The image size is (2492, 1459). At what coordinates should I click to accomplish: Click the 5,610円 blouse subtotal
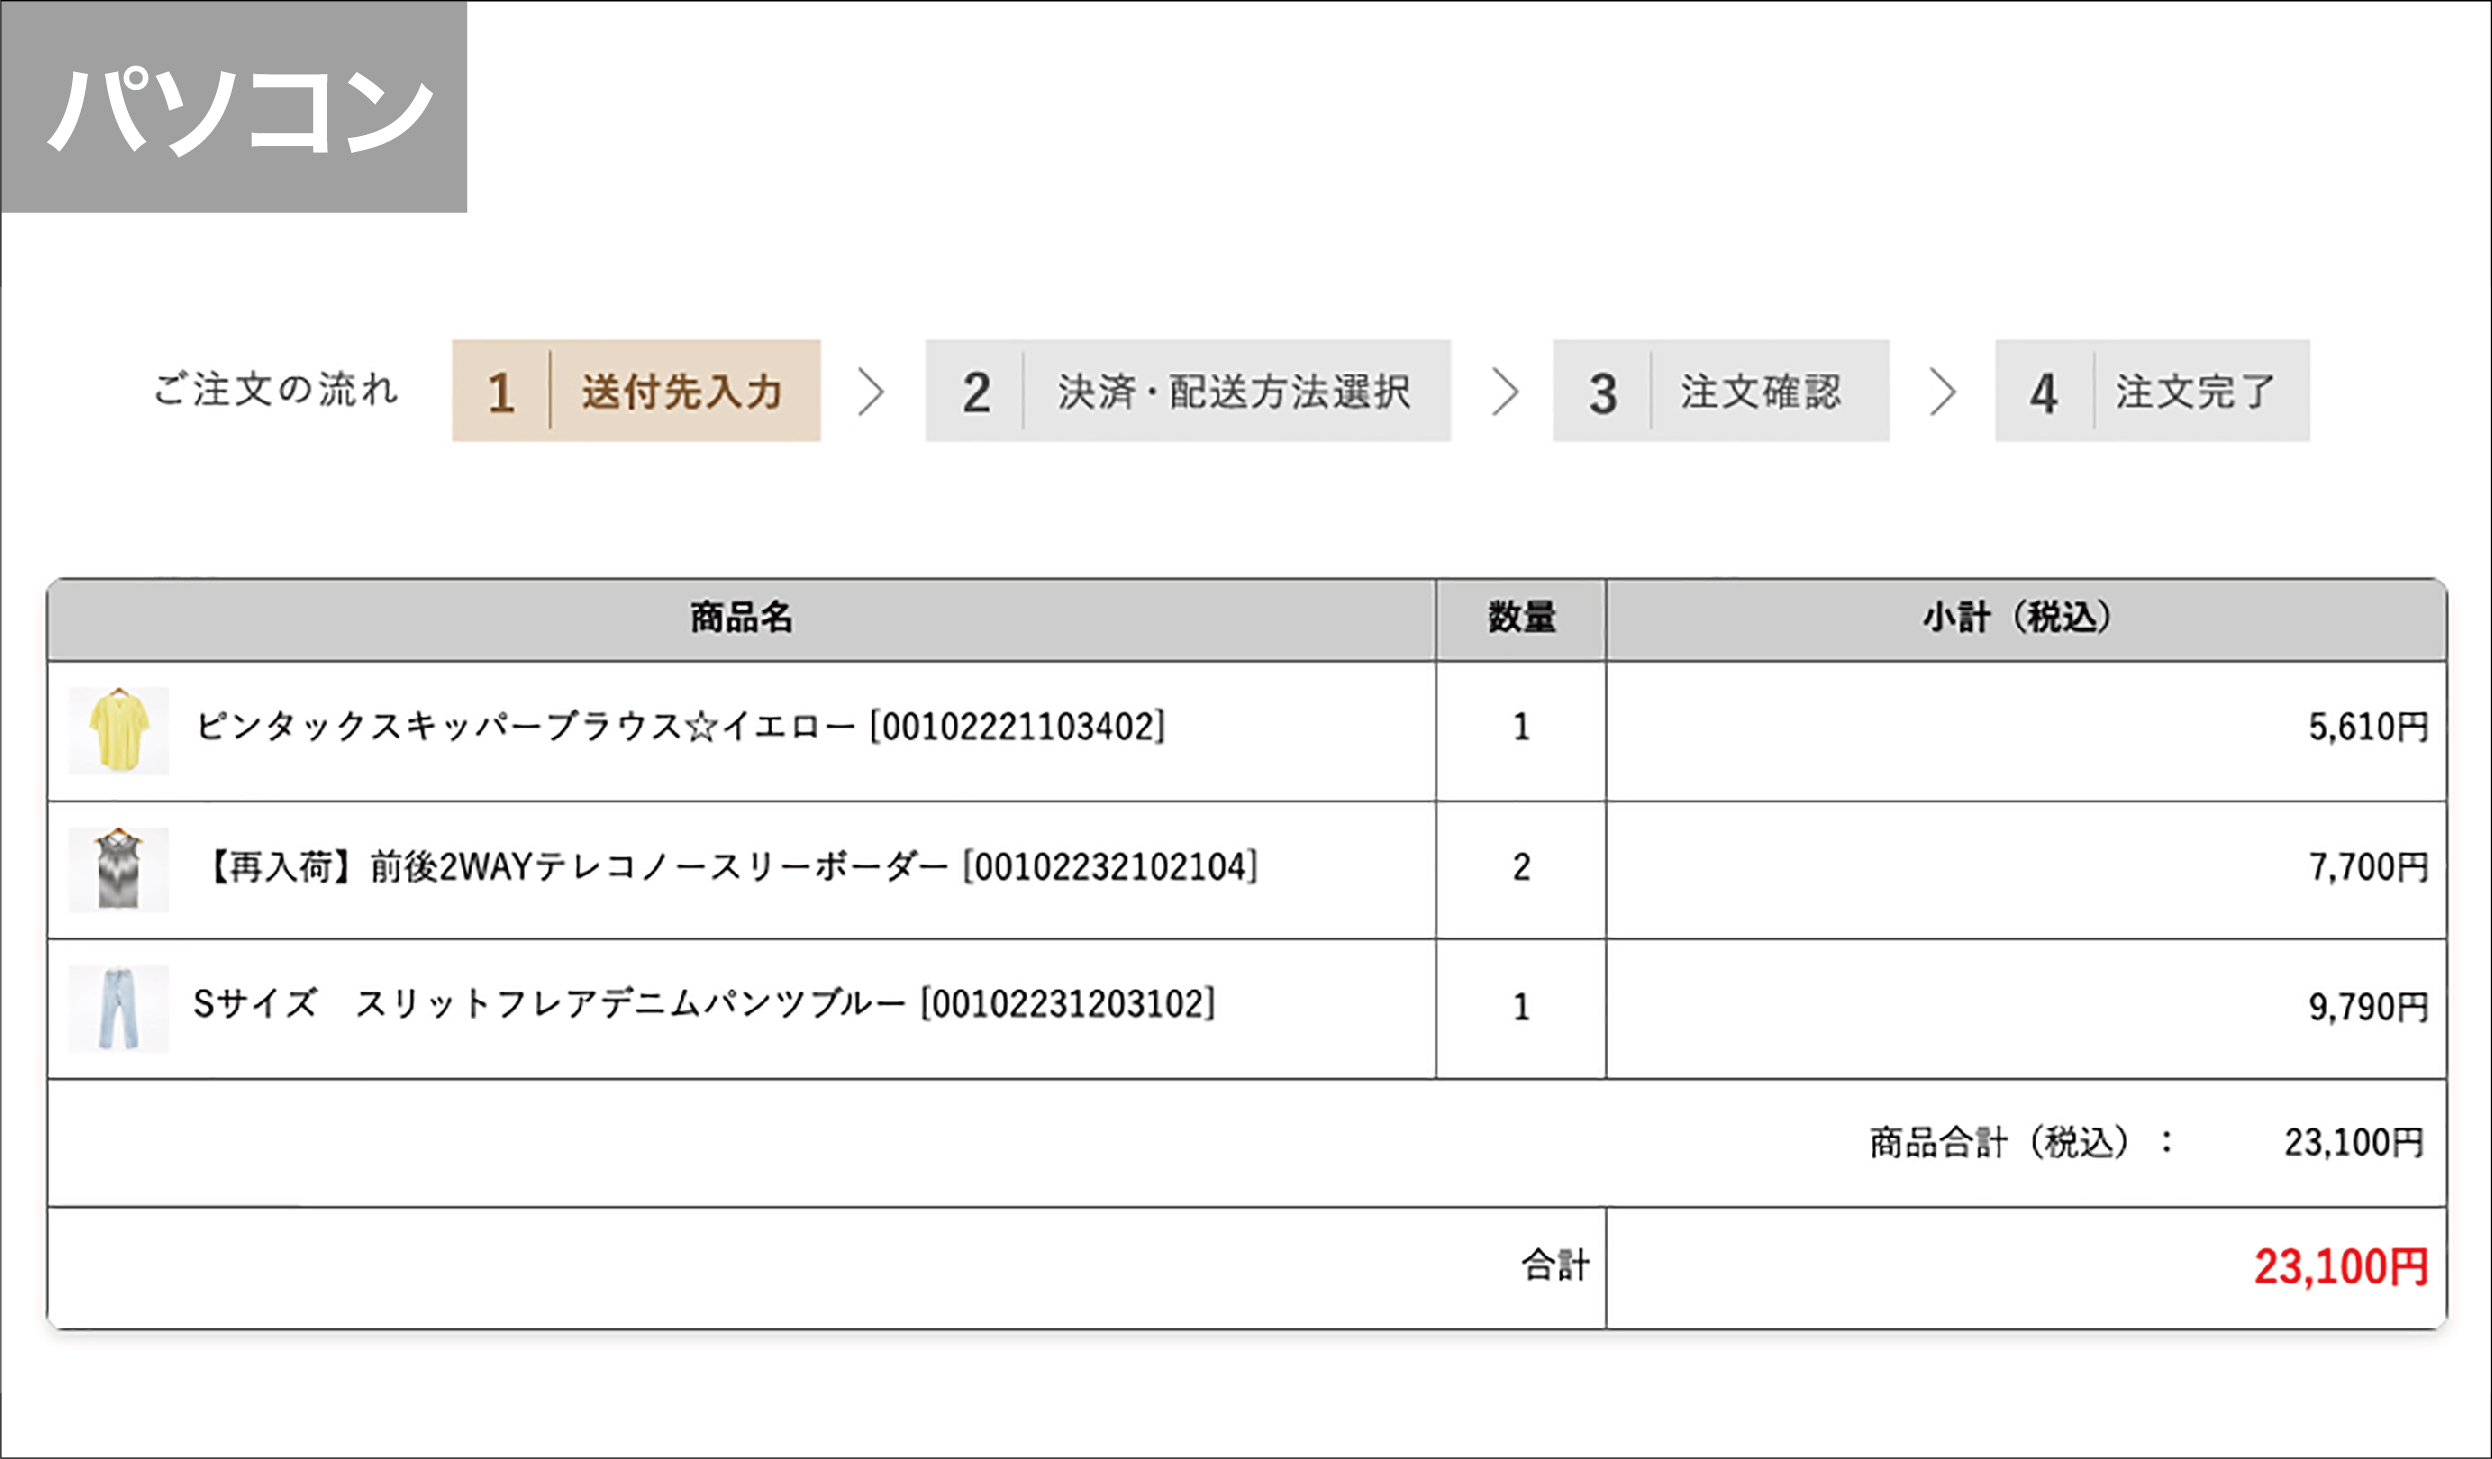click(x=2368, y=727)
